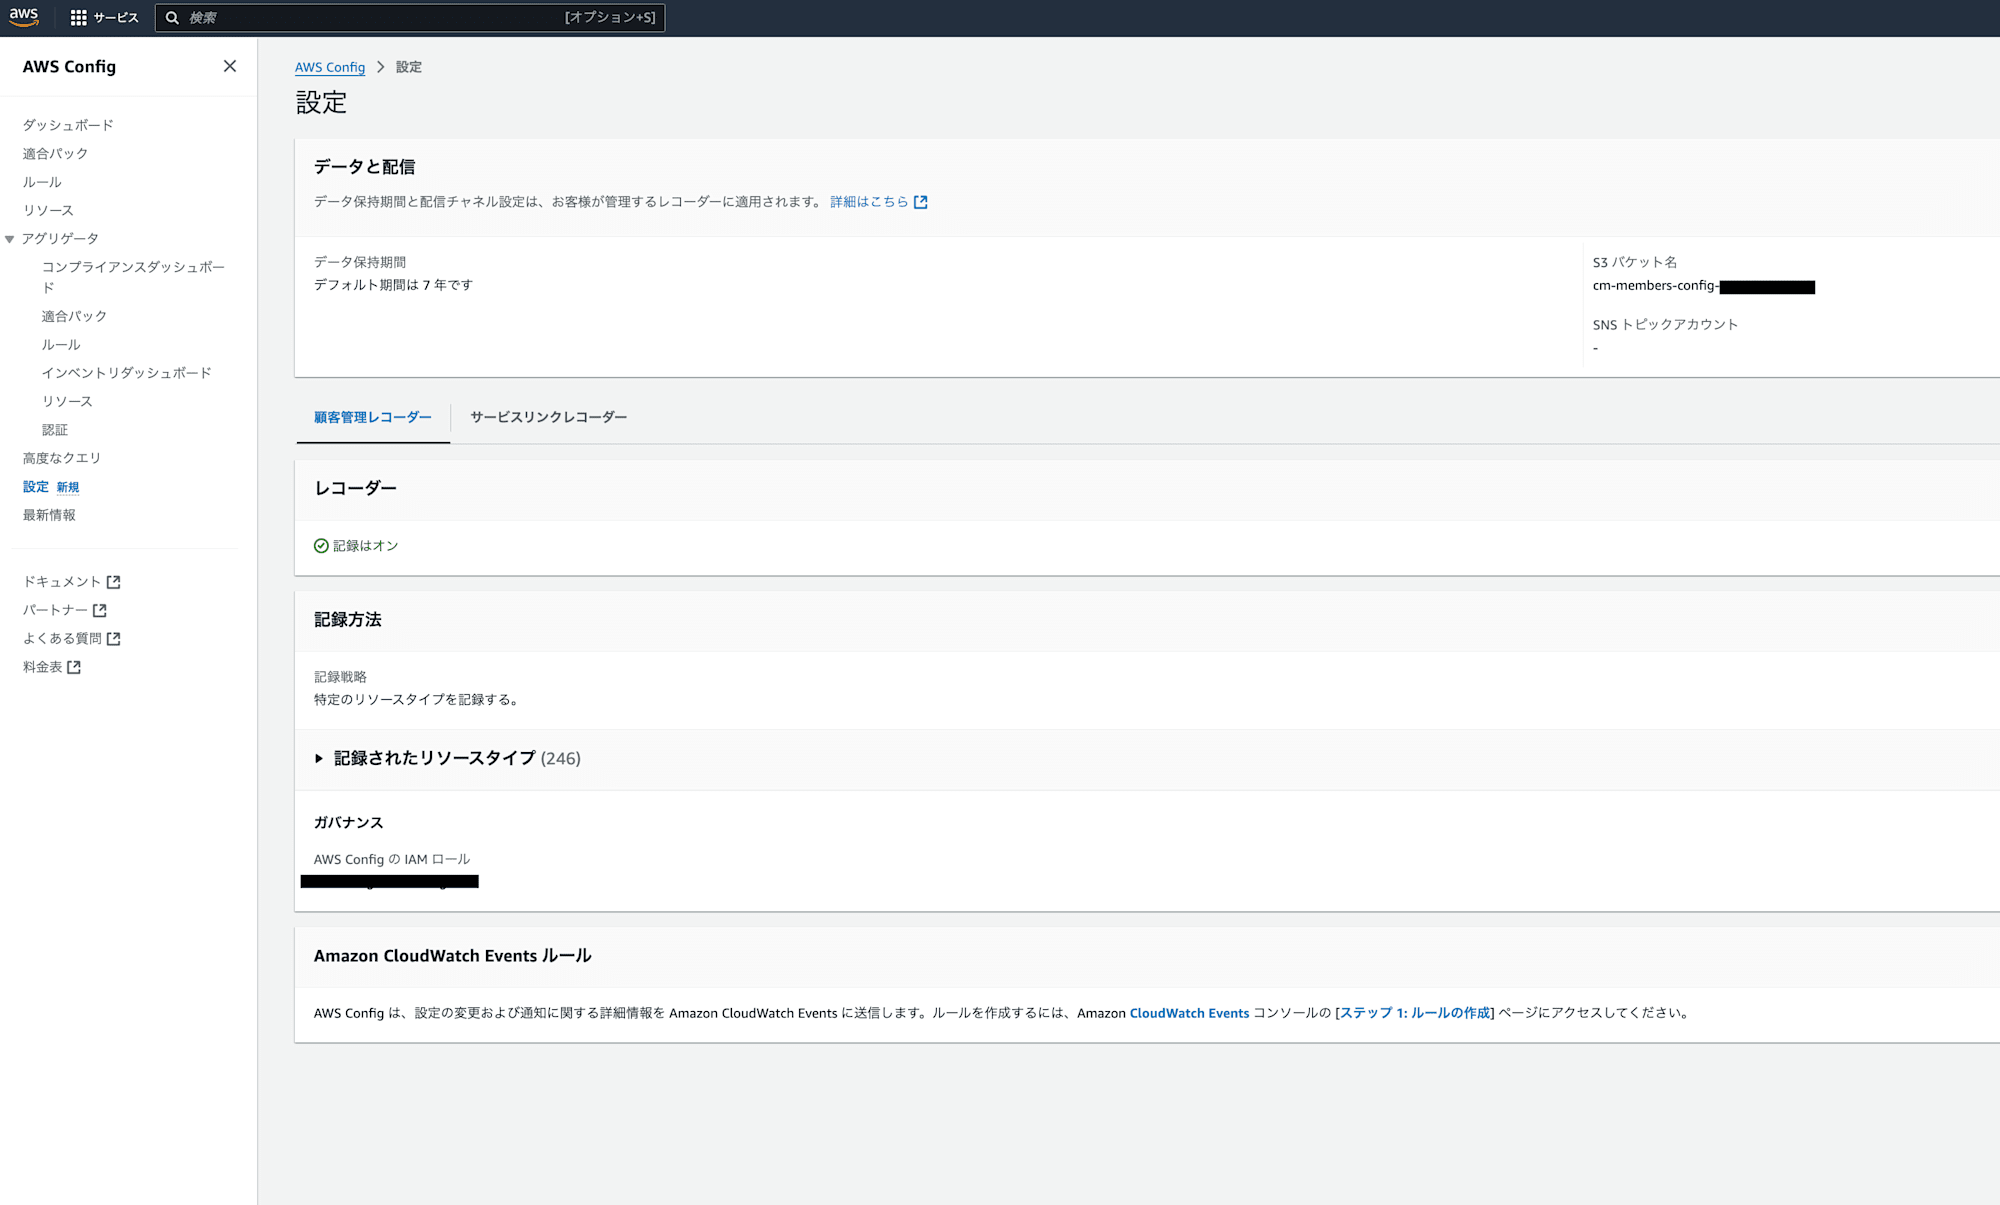This screenshot has height=1205, width=2000.
Task: Open ダッシュボード in the sidebar
Action: [68, 125]
